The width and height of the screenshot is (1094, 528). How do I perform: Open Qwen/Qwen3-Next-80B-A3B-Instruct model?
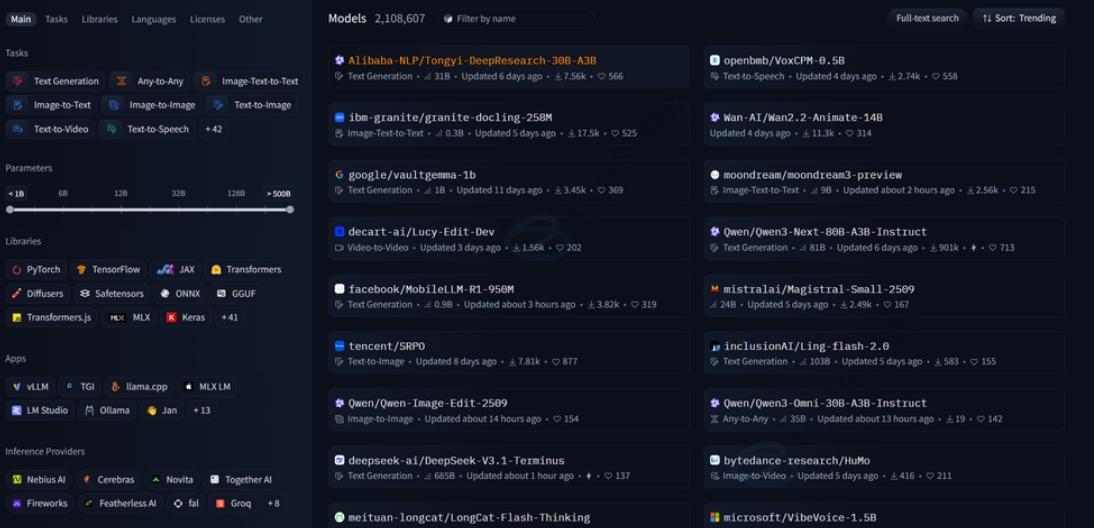click(x=884, y=239)
